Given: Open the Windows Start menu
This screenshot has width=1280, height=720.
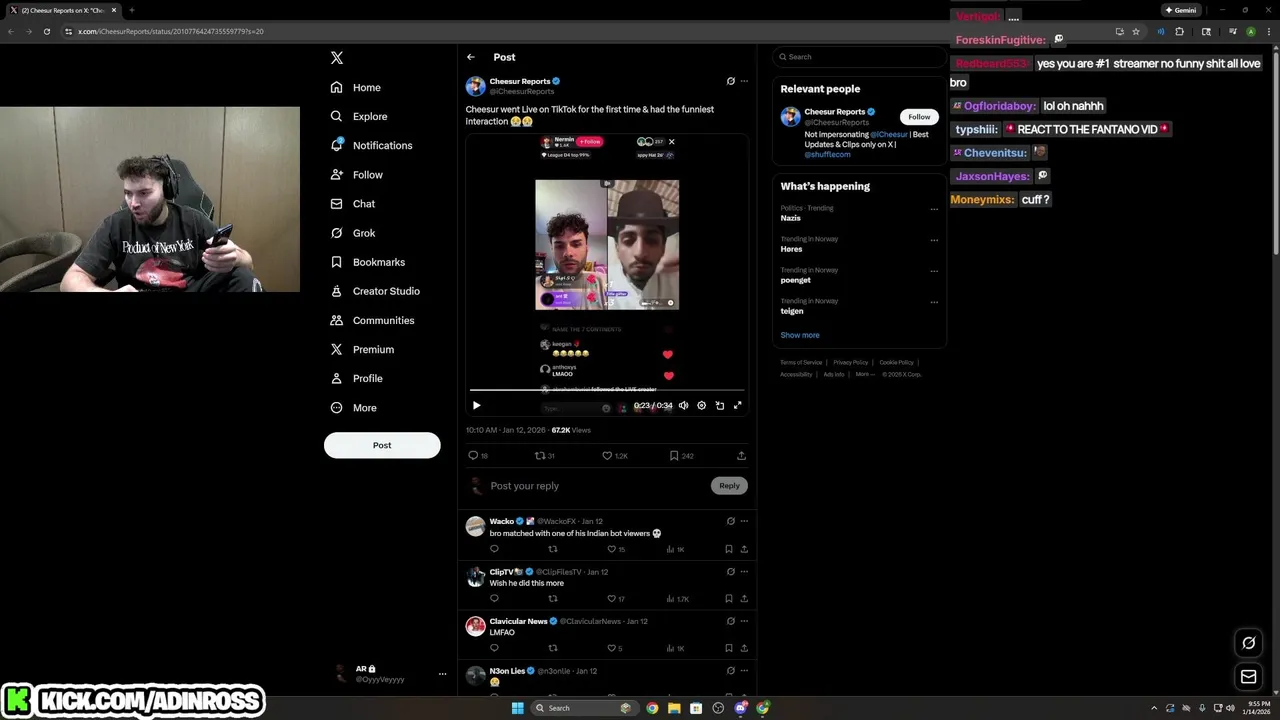Looking at the screenshot, I should (517, 708).
